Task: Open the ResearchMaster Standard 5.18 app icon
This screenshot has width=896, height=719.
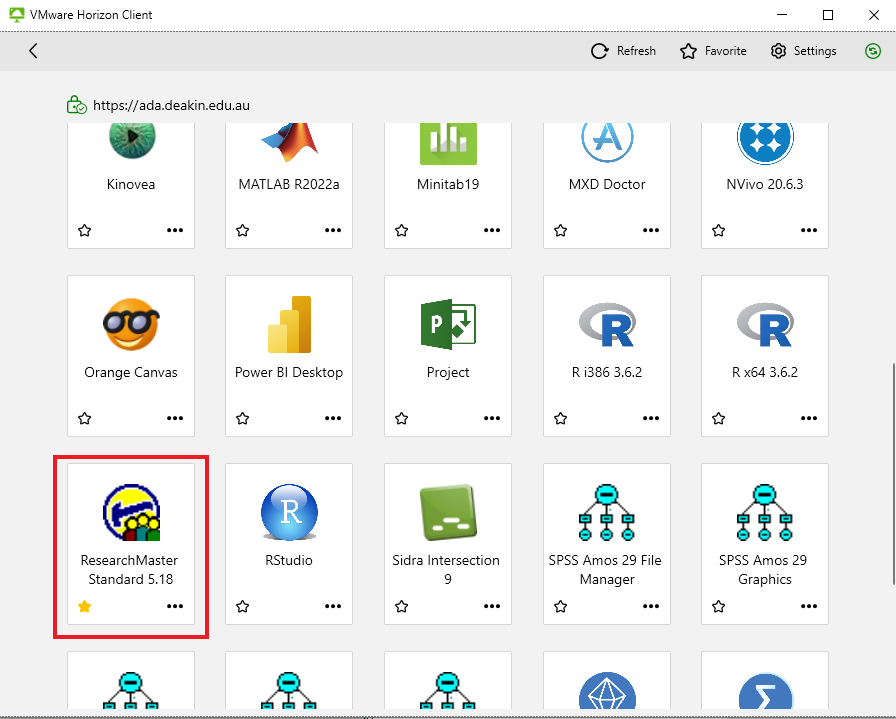Action: point(131,512)
